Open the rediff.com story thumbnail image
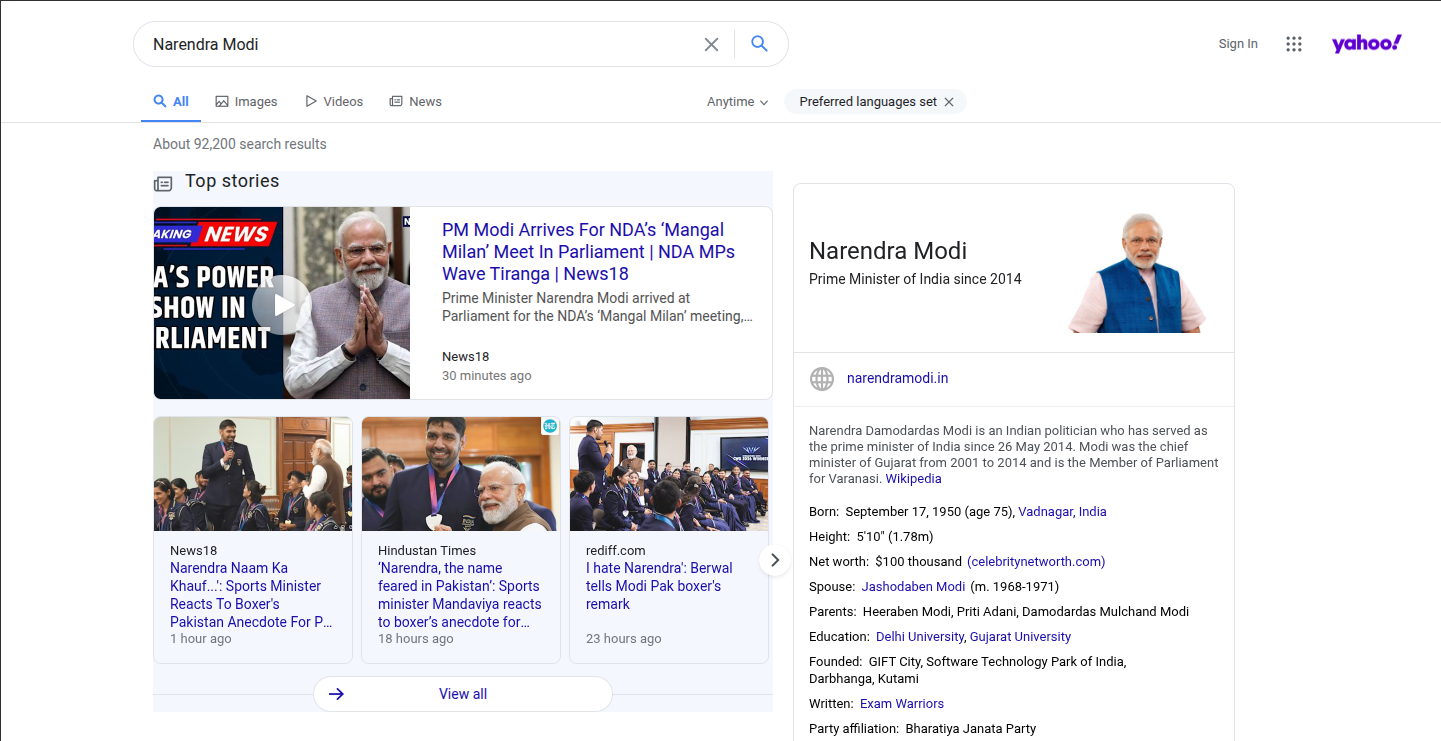This screenshot has height=741, width=1441. pos(669,474)
